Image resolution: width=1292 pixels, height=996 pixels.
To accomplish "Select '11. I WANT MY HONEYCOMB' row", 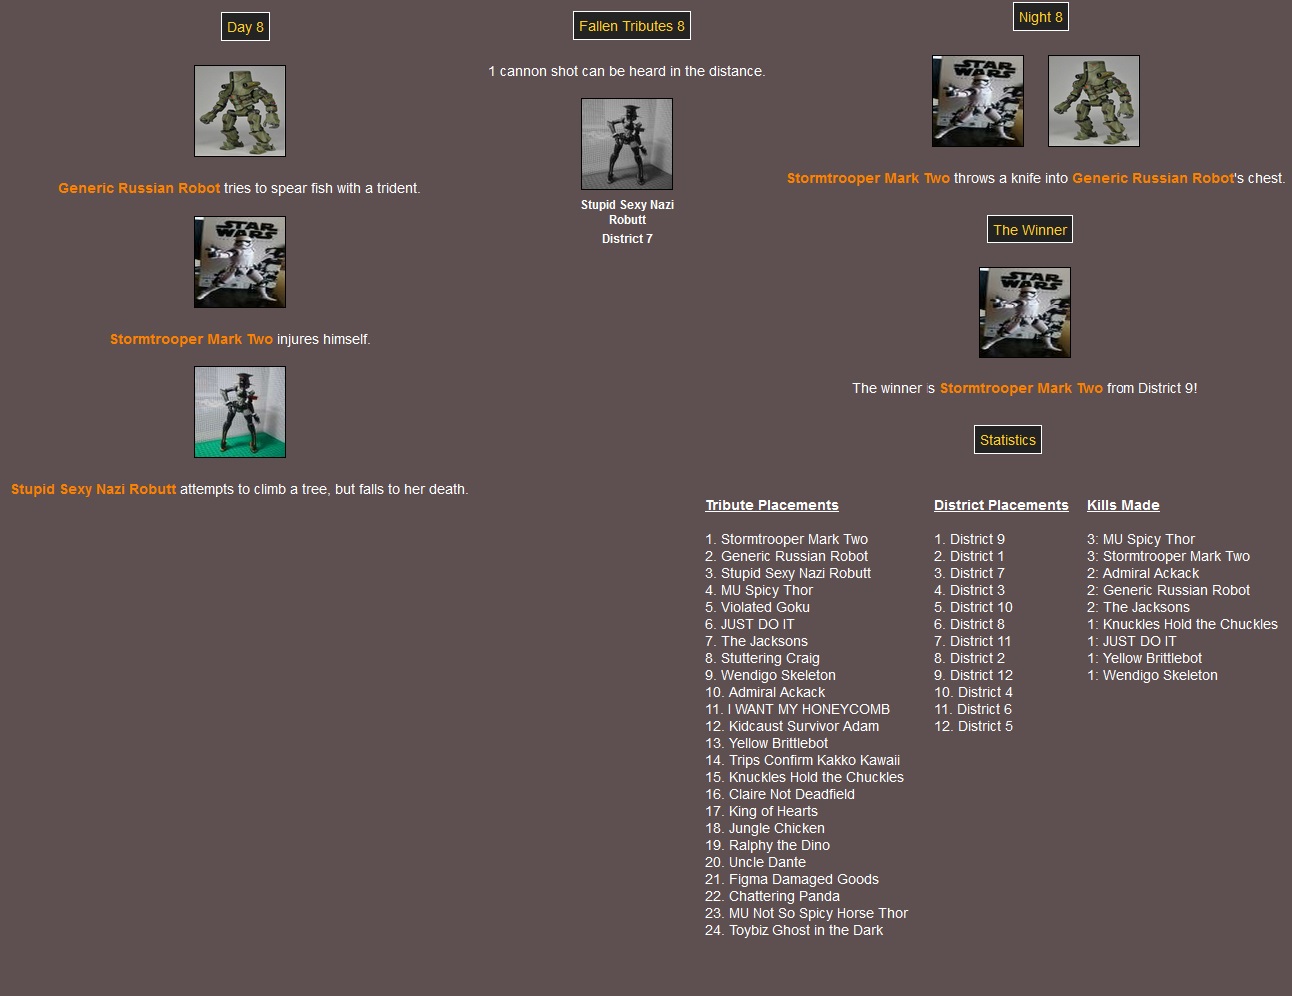I will (797, 709).
